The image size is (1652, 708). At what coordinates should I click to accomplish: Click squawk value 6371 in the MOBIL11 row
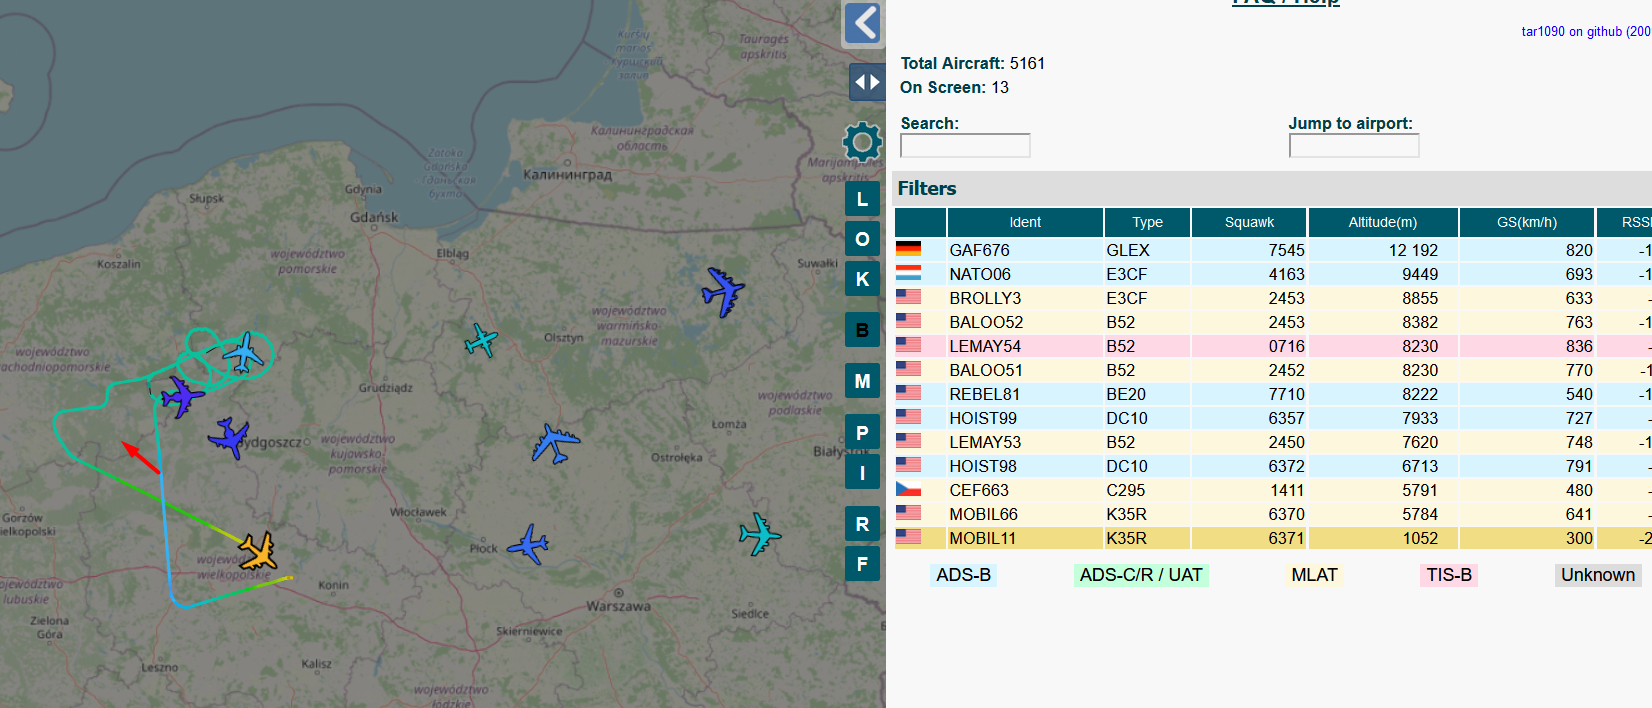pyautogui.click(x=1286, y=538)
